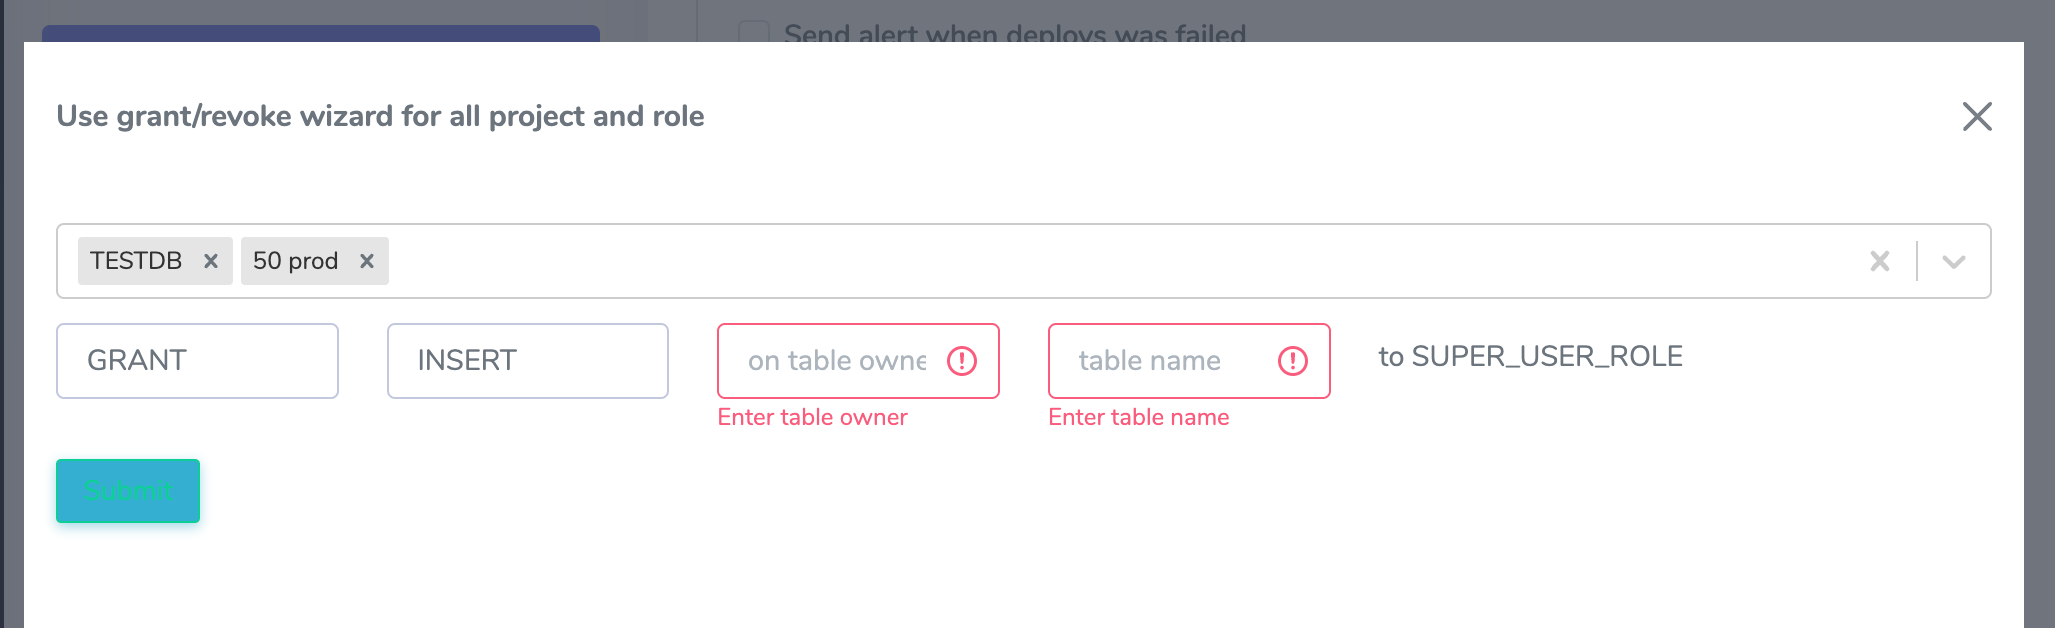
Task: Focus the table owner input field
Action: point(836,361)
